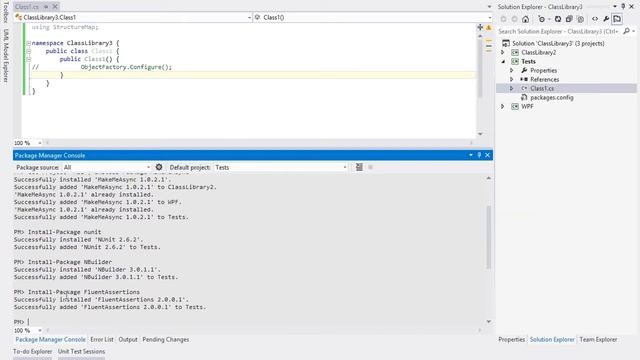Switch to the Pending Changes tab

165,339
